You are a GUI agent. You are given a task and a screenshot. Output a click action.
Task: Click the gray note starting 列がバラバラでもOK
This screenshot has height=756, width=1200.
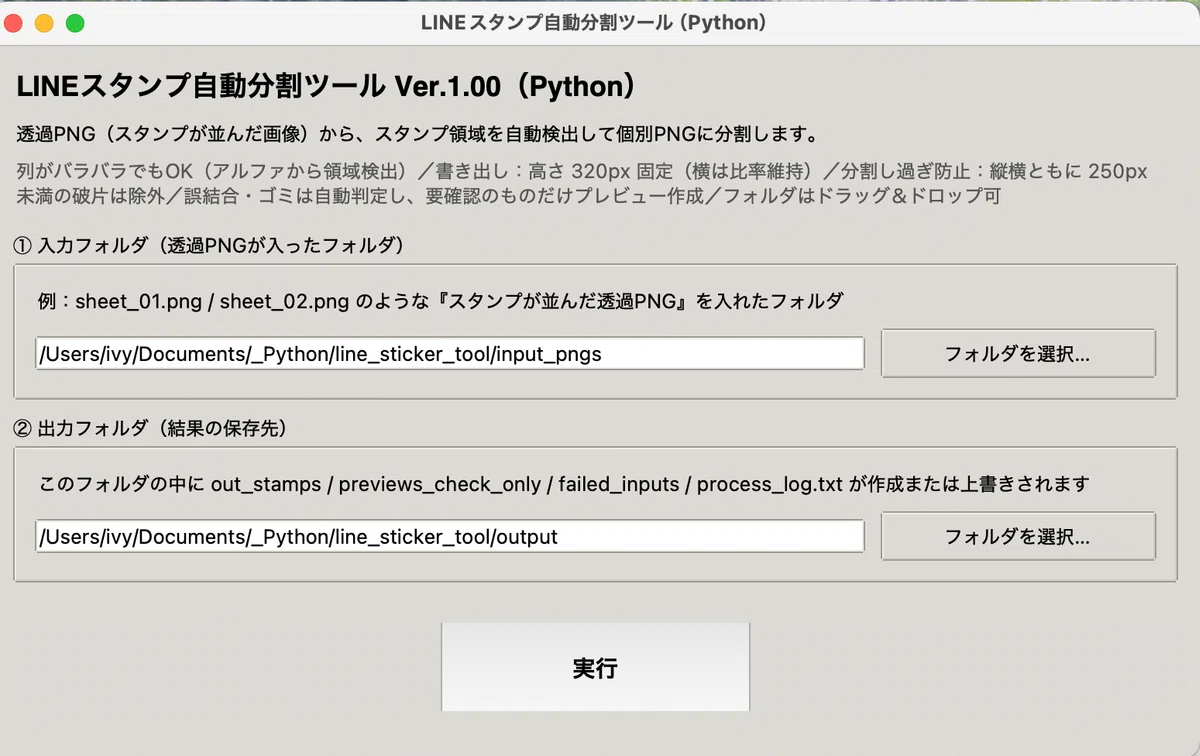tap(582, 172)
